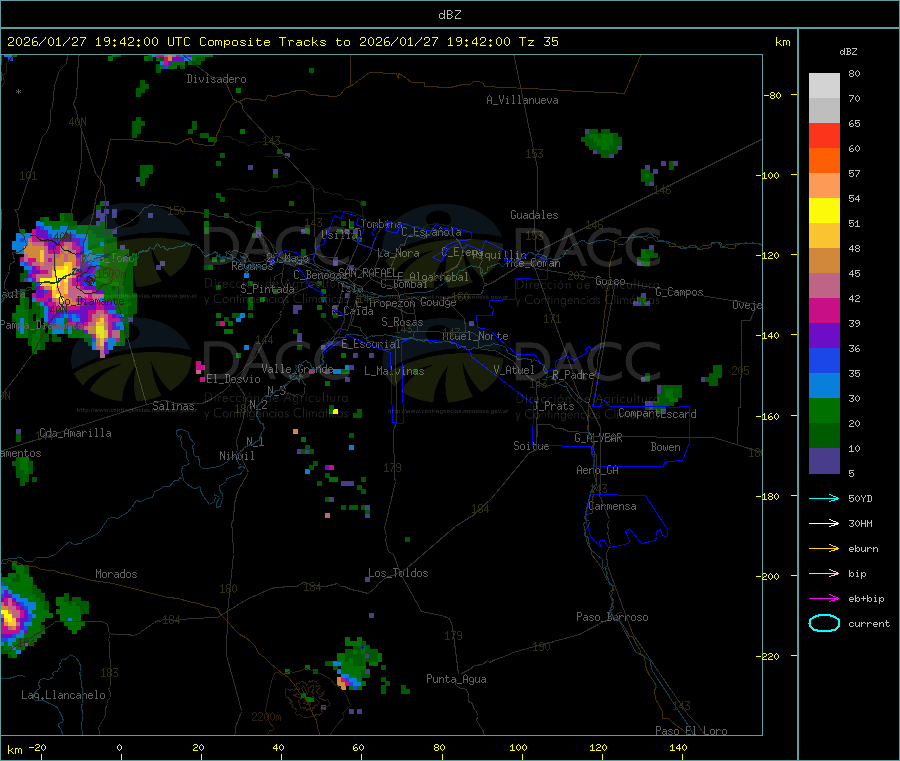
Task: Click the Aero_GA map label
Action: pos(598,470)
